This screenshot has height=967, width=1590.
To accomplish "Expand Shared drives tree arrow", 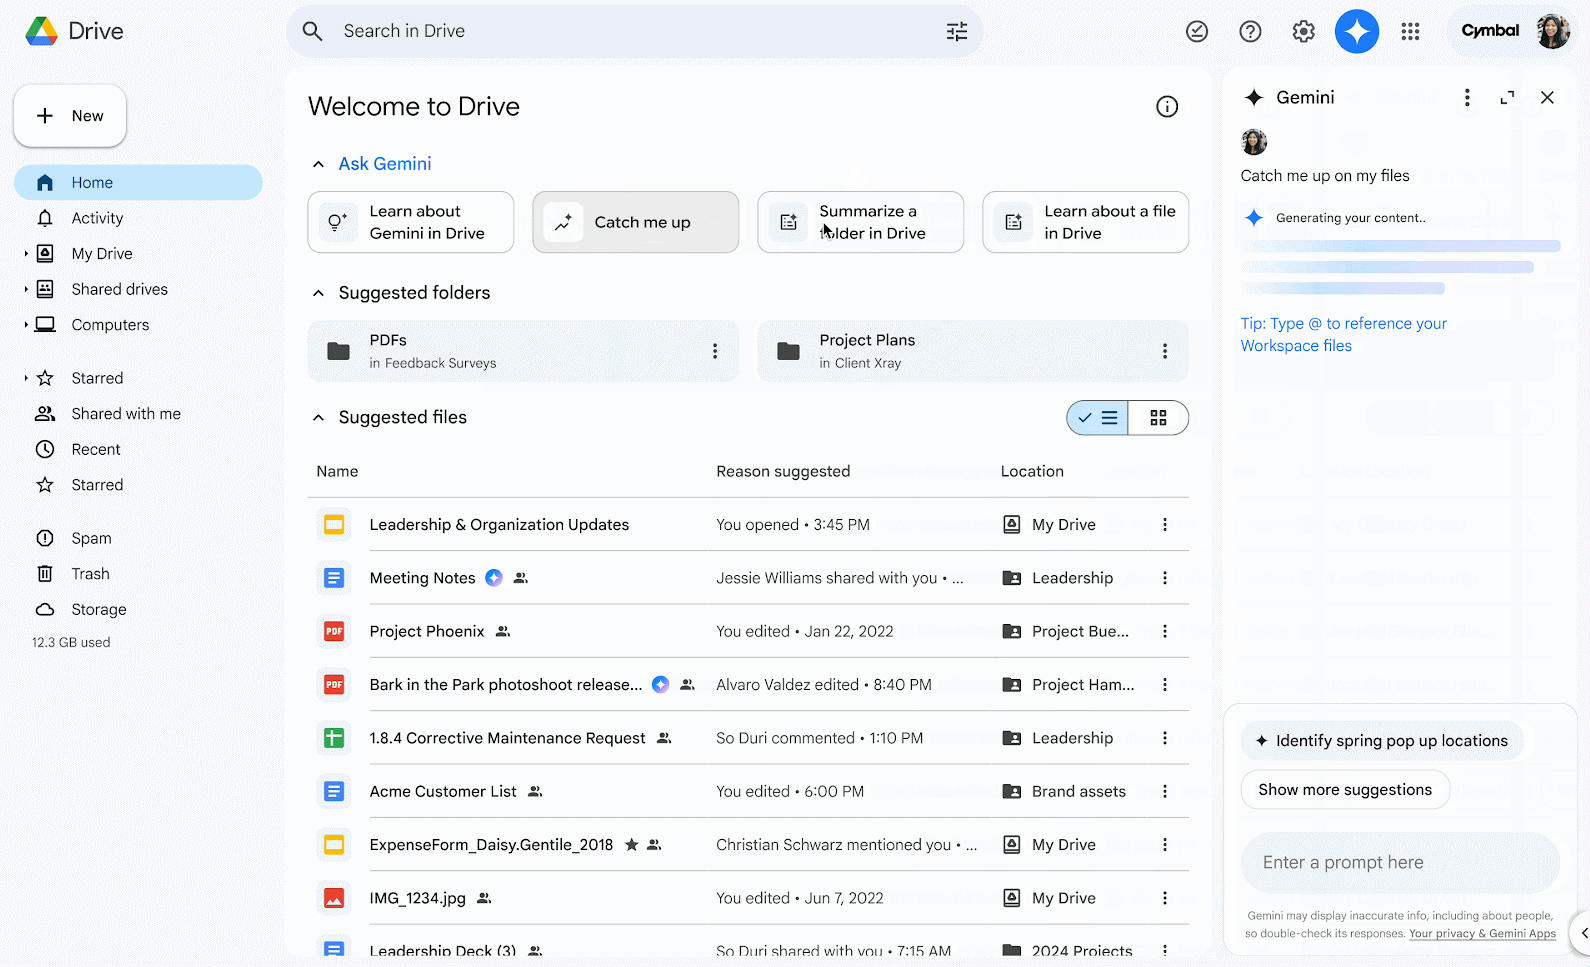I will click(25, 289).
